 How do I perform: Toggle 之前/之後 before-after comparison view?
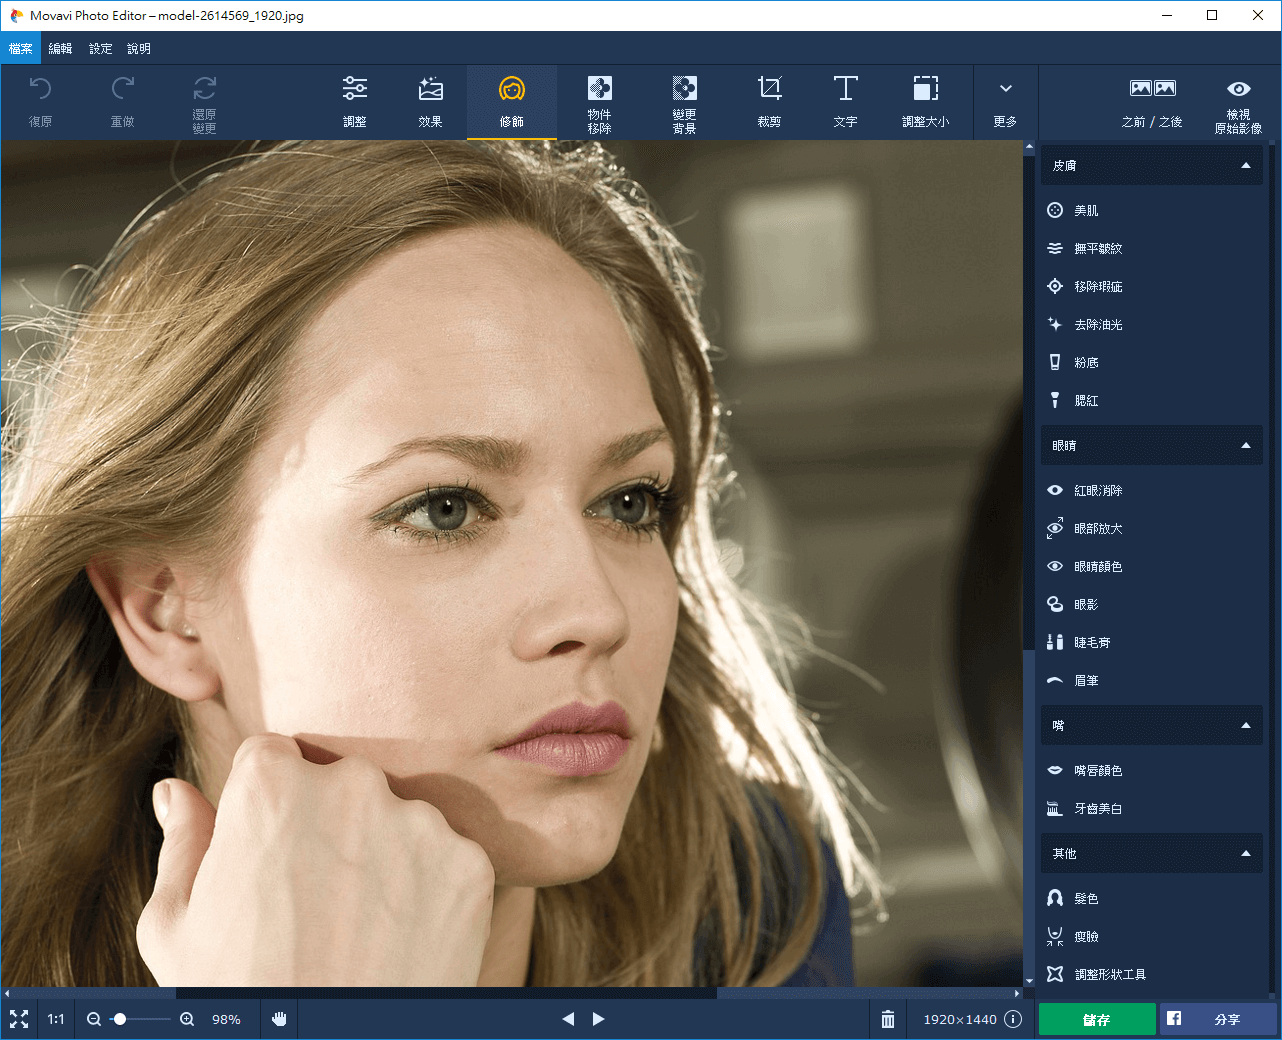[x=1152, y=102]
